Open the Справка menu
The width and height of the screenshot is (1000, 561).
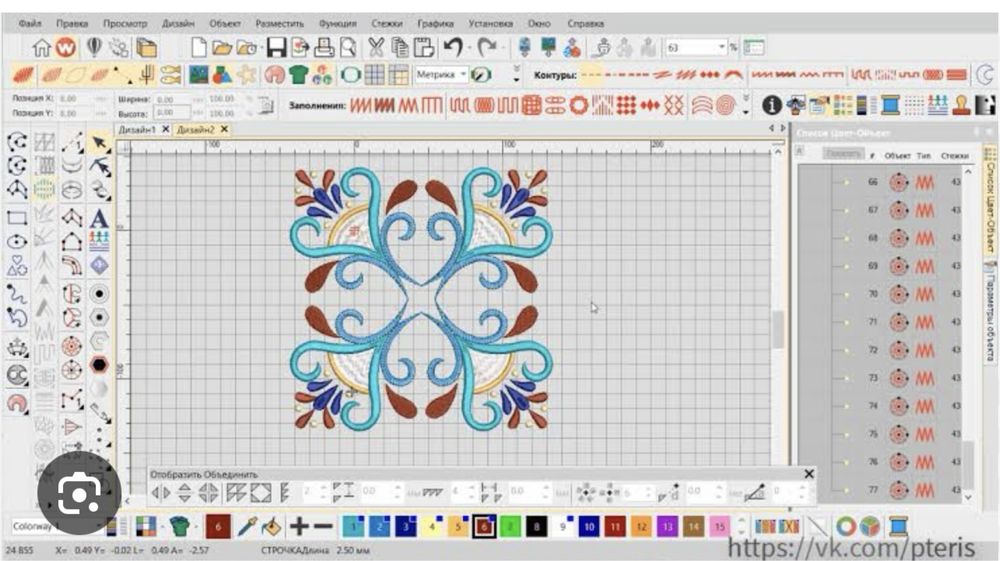pos(585,23)
